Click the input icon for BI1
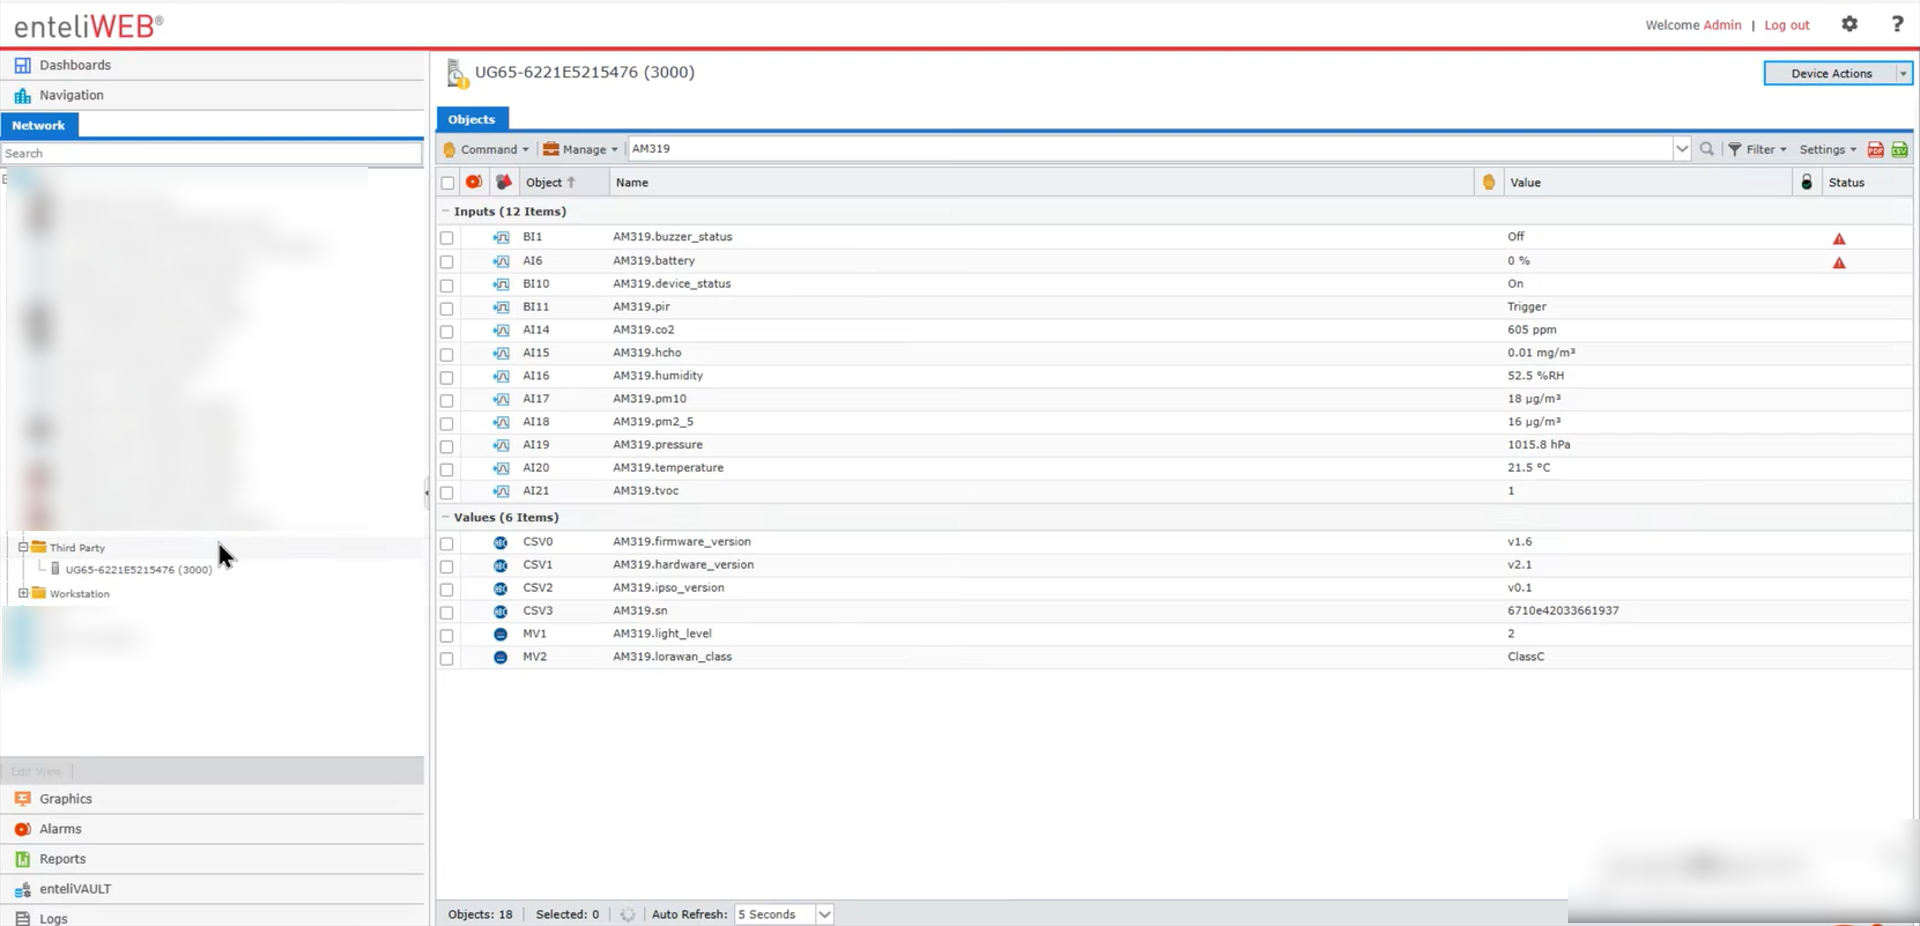Viewport: 1920px width, 926px height. (x=501, y=238)
